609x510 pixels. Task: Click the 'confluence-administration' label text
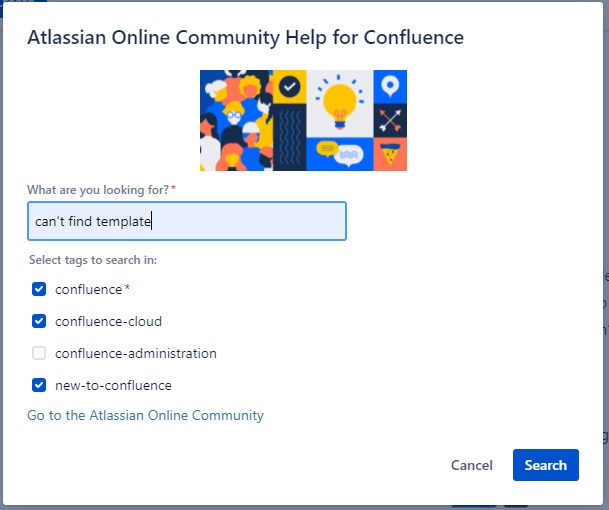coord(136,353)
